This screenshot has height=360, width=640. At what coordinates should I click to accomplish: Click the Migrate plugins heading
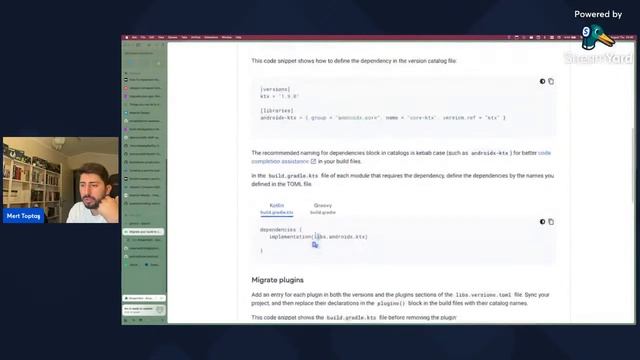click(278, 280)
